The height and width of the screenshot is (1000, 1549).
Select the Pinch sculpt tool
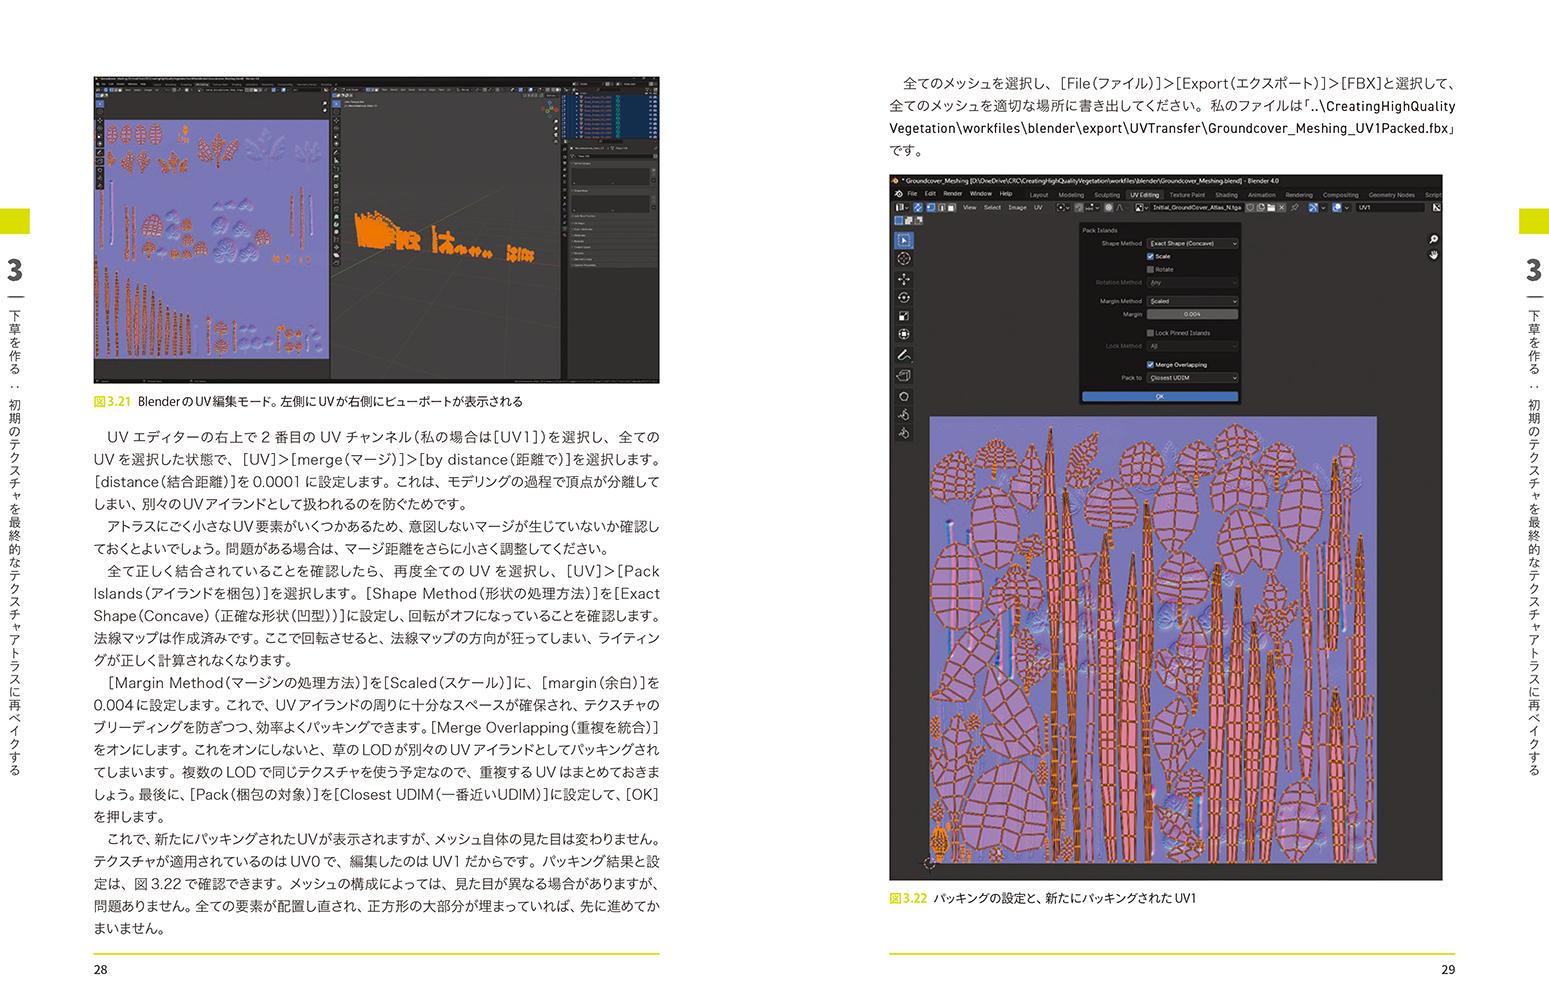pos(904,433)
